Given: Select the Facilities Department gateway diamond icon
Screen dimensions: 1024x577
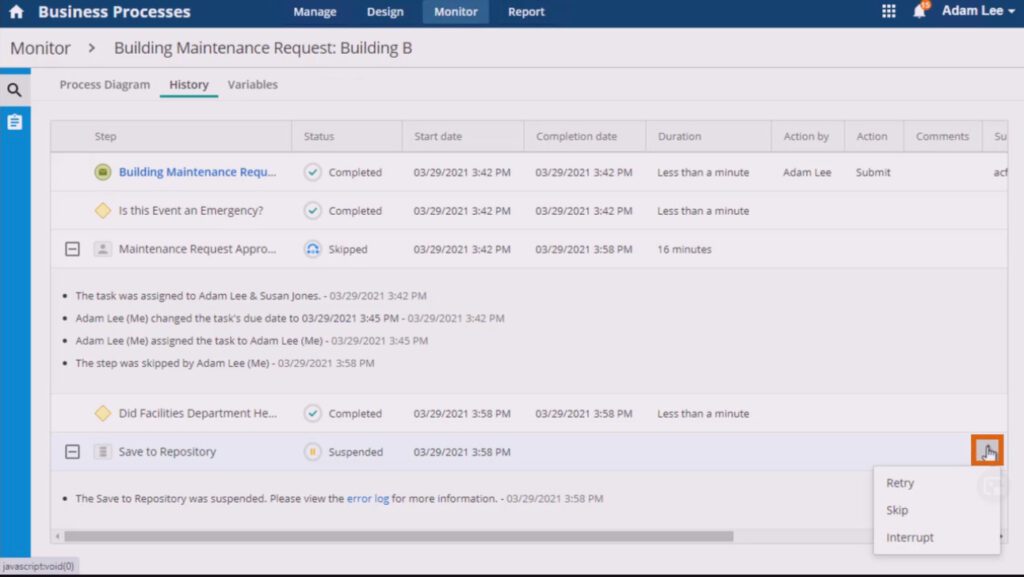Looking at the screenshot, I should coord(103,413).
